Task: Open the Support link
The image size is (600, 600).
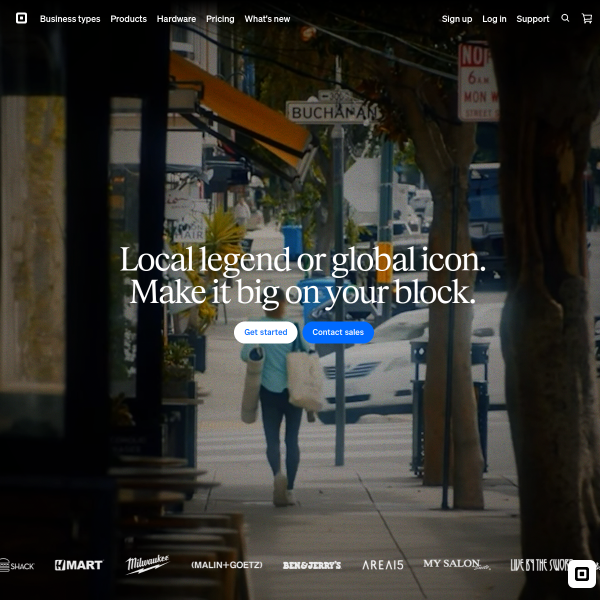Action: pyautogui.click(x=533, y=19)
